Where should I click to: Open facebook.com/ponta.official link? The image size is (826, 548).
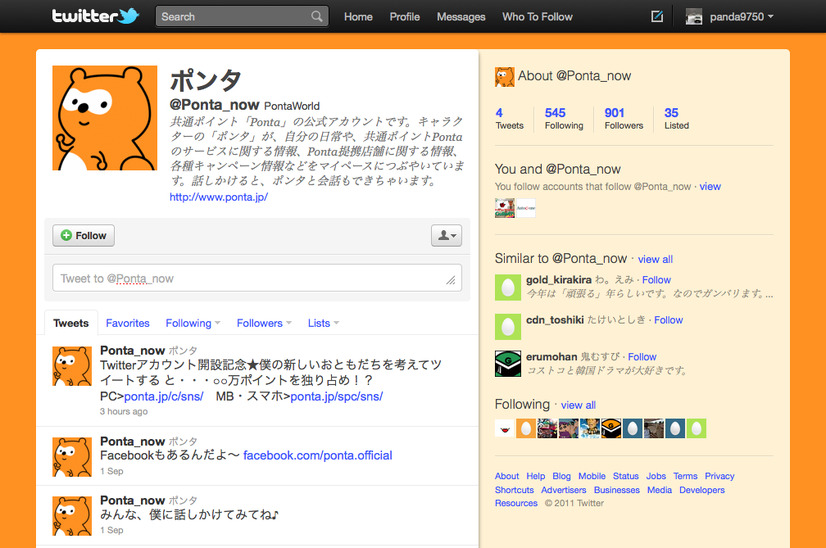tap(318, 455)
